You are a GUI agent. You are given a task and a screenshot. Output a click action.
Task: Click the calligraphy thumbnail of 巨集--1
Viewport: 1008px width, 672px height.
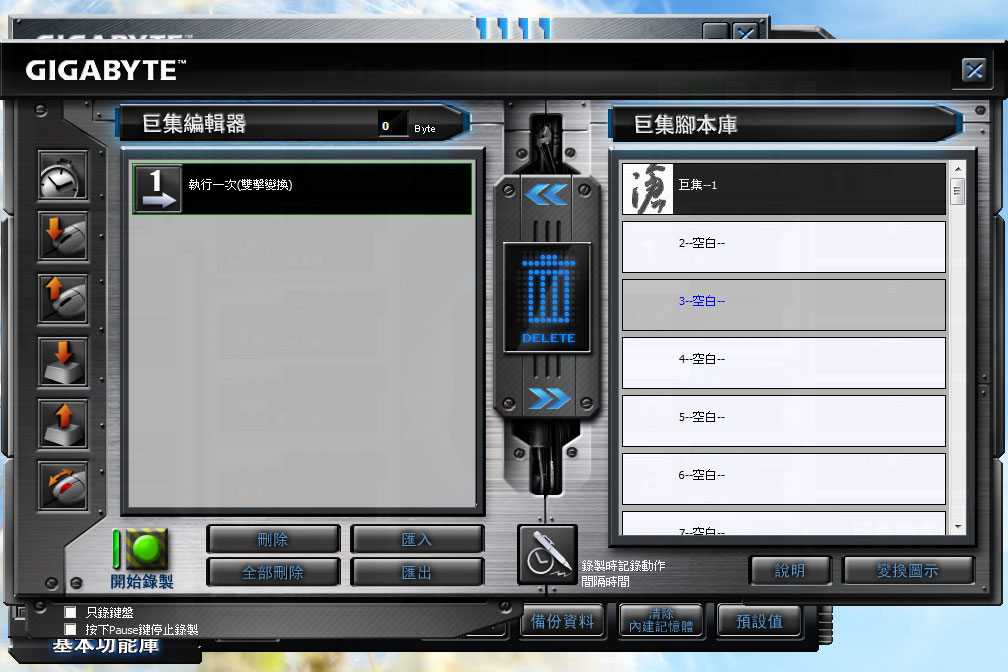[648, 188]
